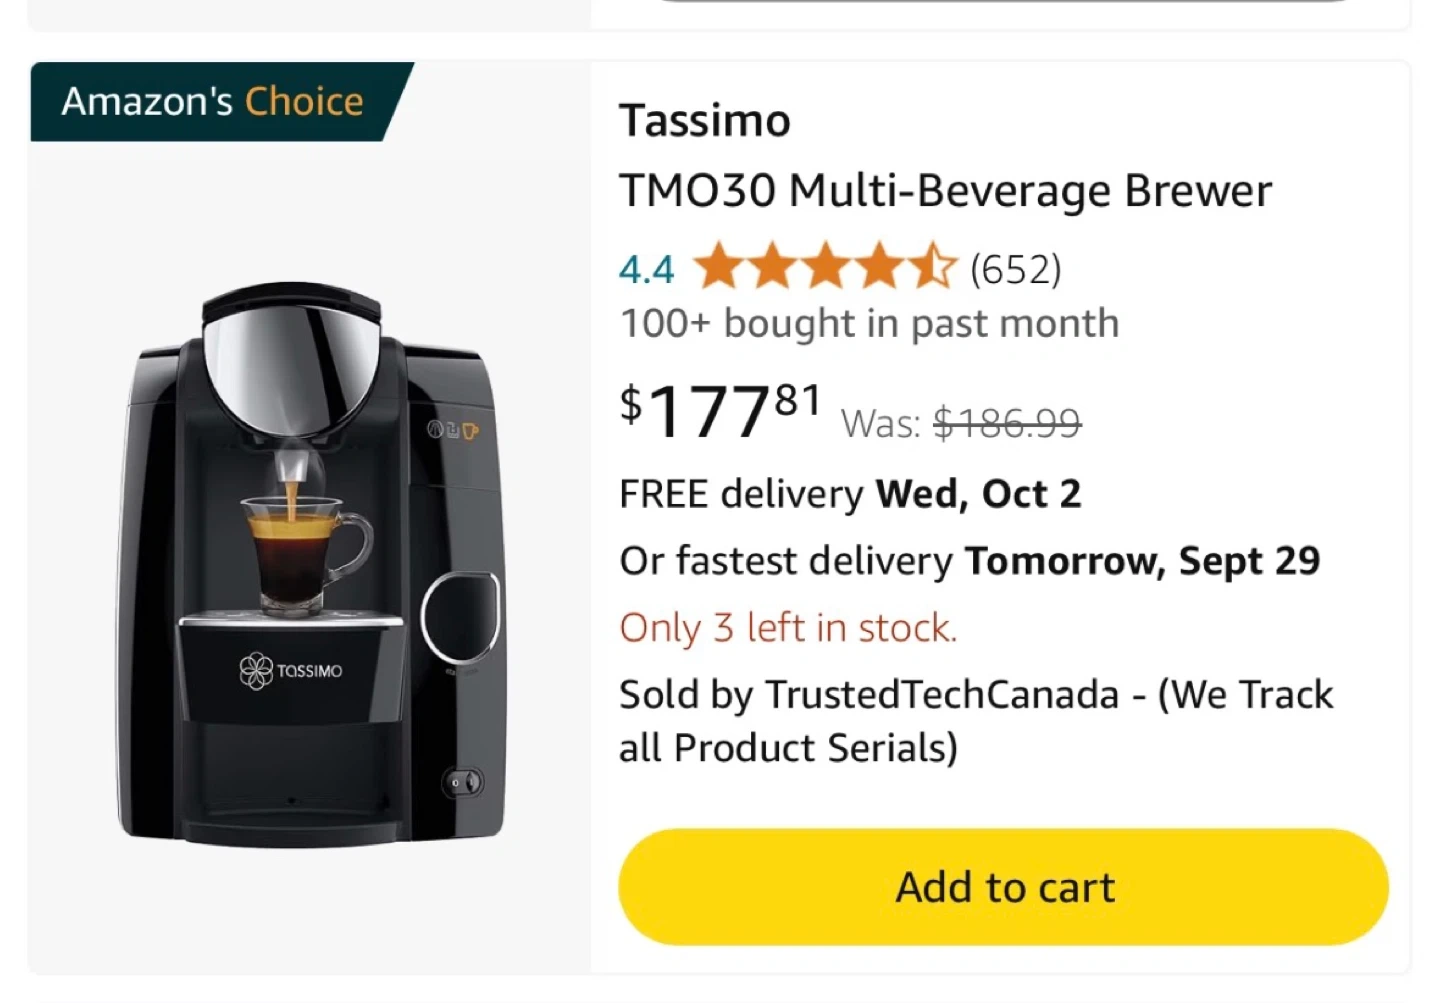The height and width of the screenshot is (1003, 1440).
Task: Tap the struck-through $186.99 was price
Action: tap(1006, 424)
